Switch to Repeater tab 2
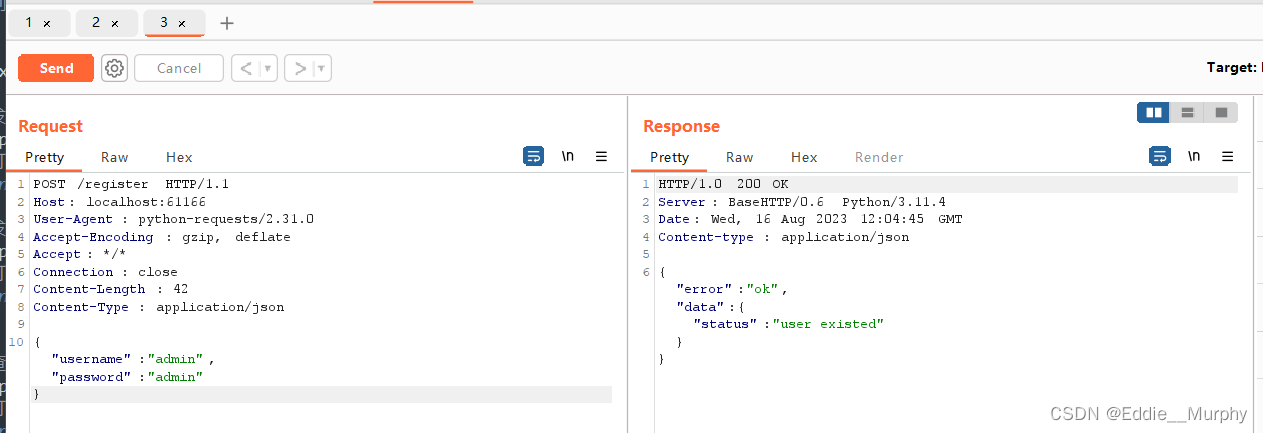This screenshot has width=1263, height=433. pos(96,22)
